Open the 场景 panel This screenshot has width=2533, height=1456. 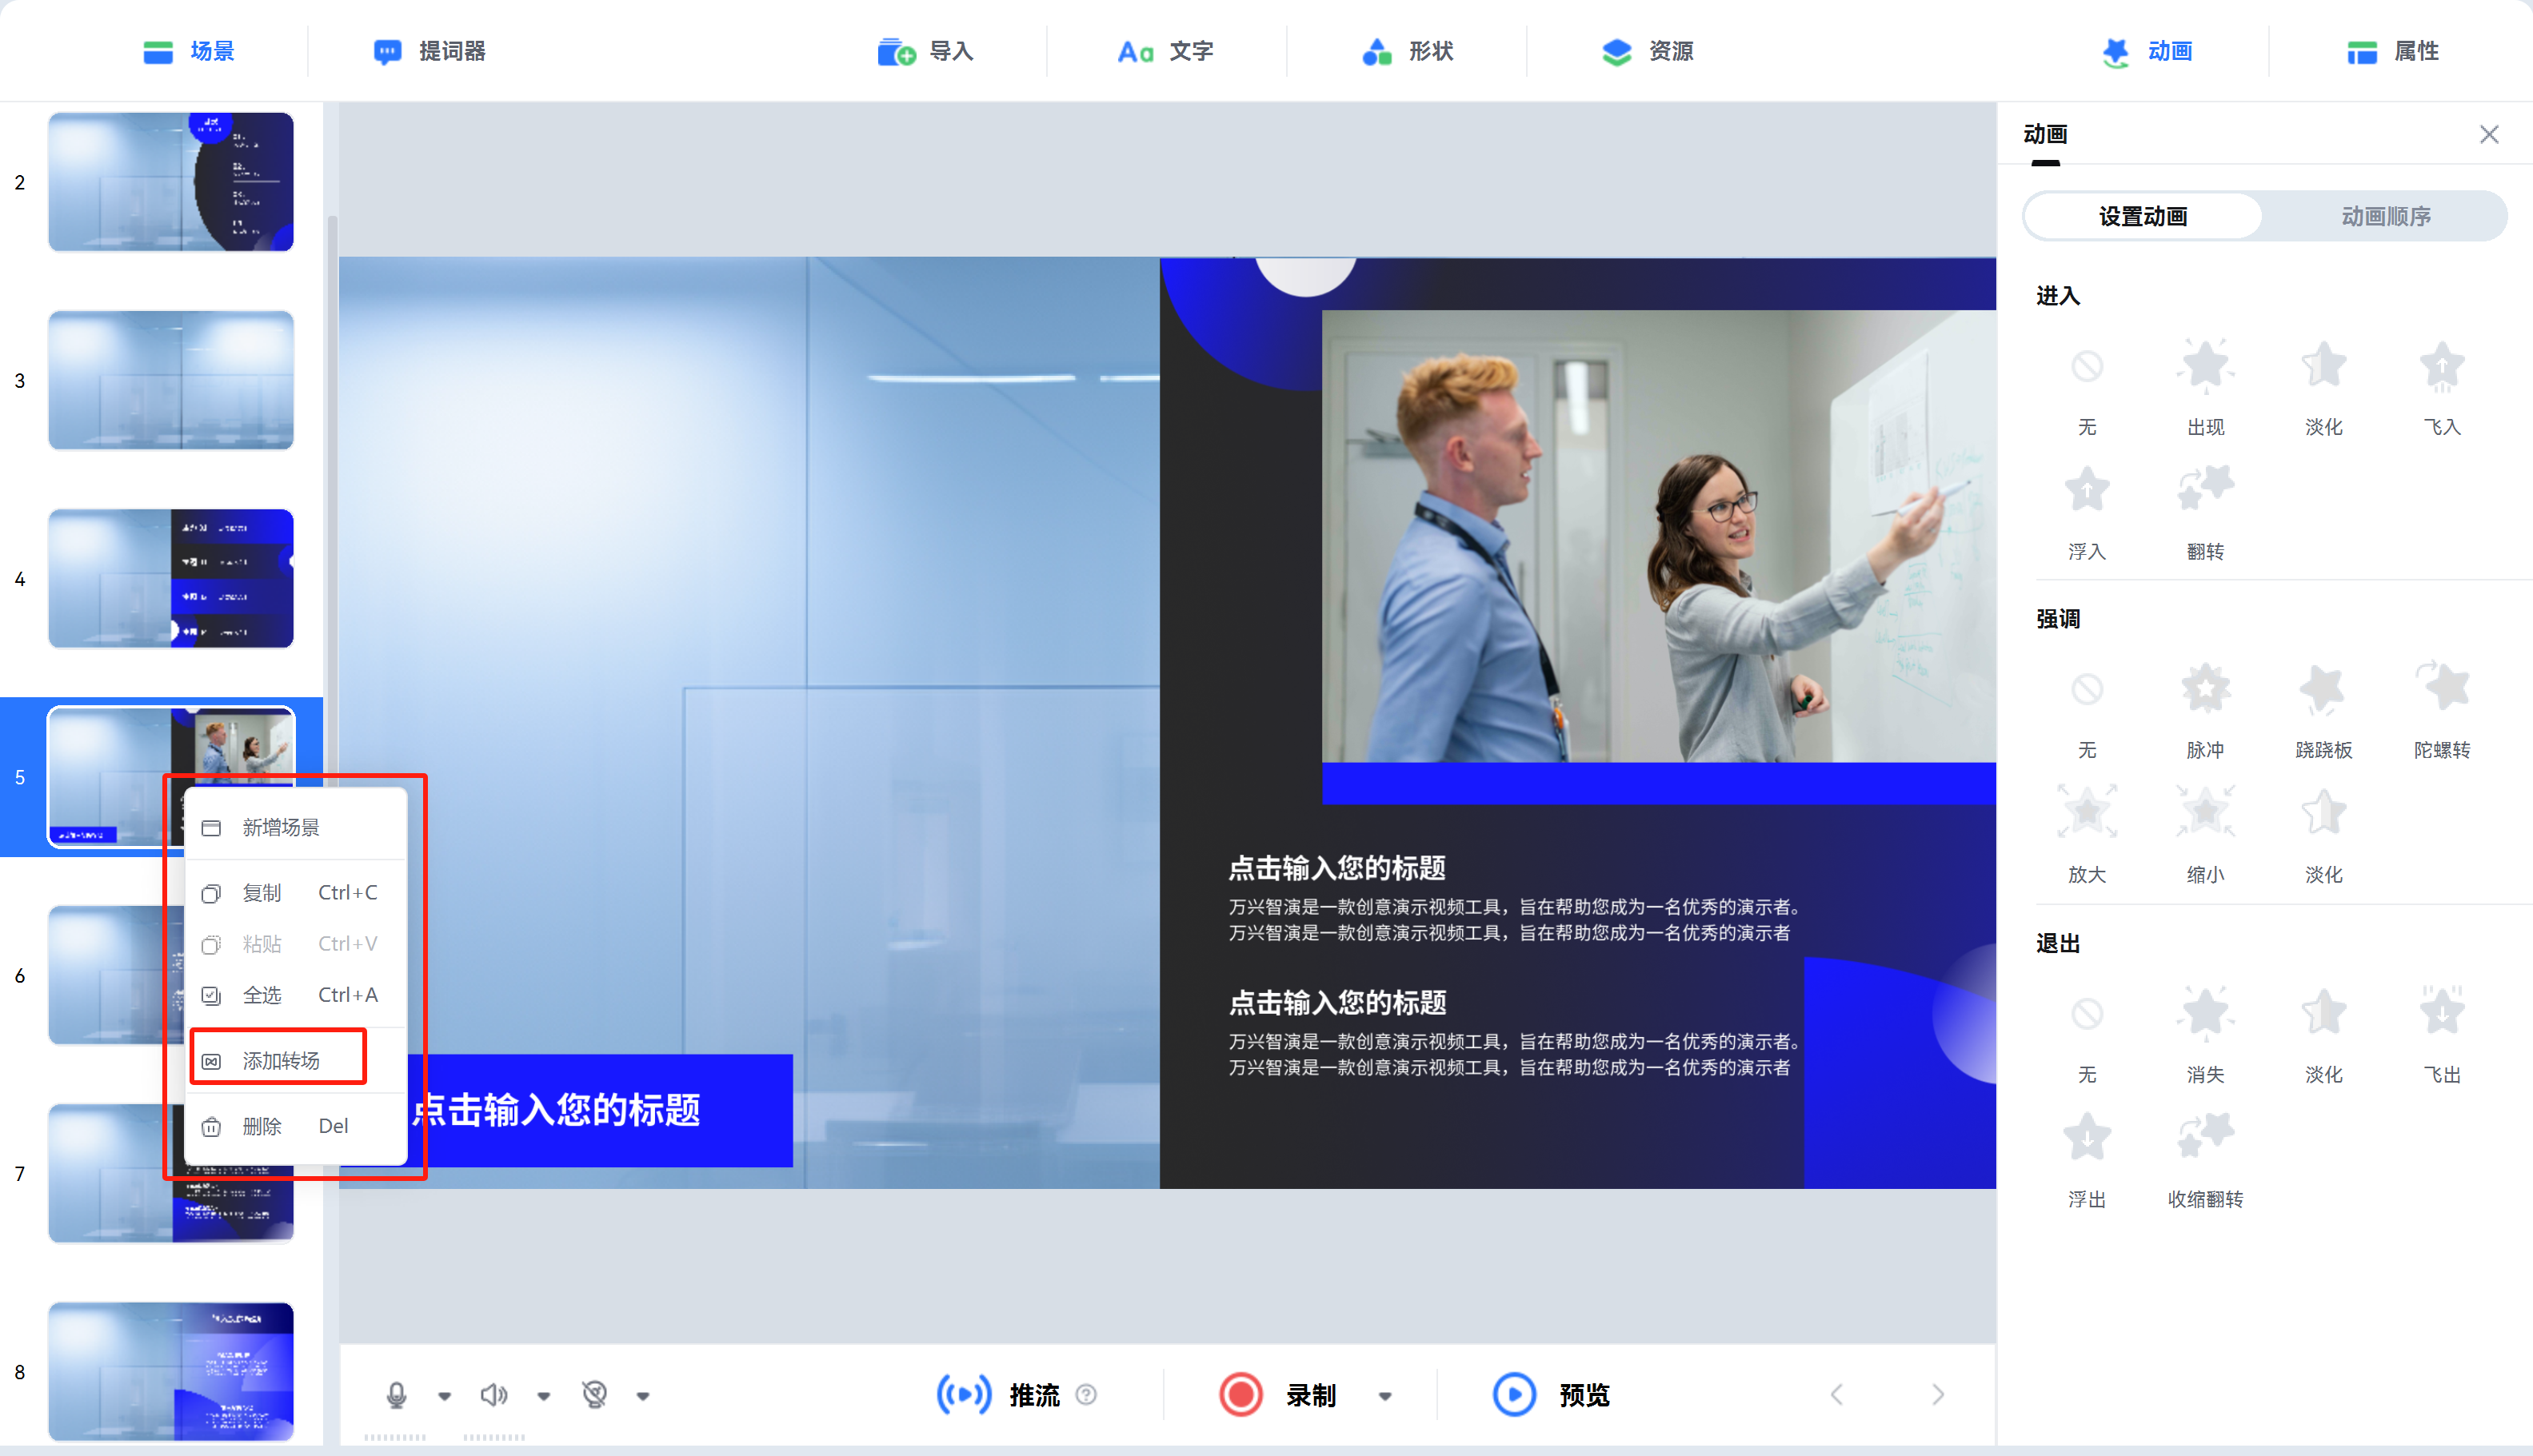190,51
